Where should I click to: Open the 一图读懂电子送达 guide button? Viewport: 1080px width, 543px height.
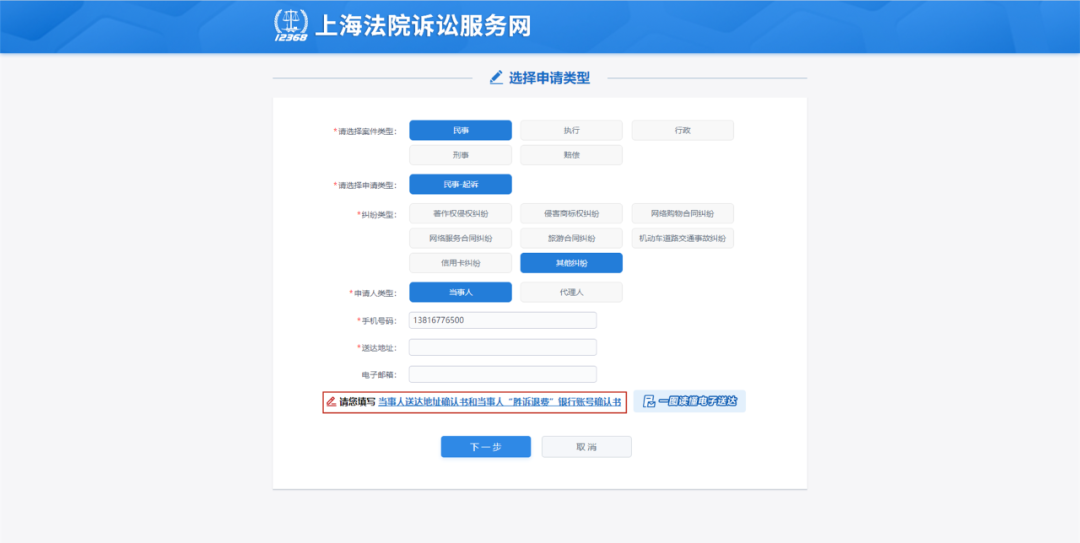point(689,401)
